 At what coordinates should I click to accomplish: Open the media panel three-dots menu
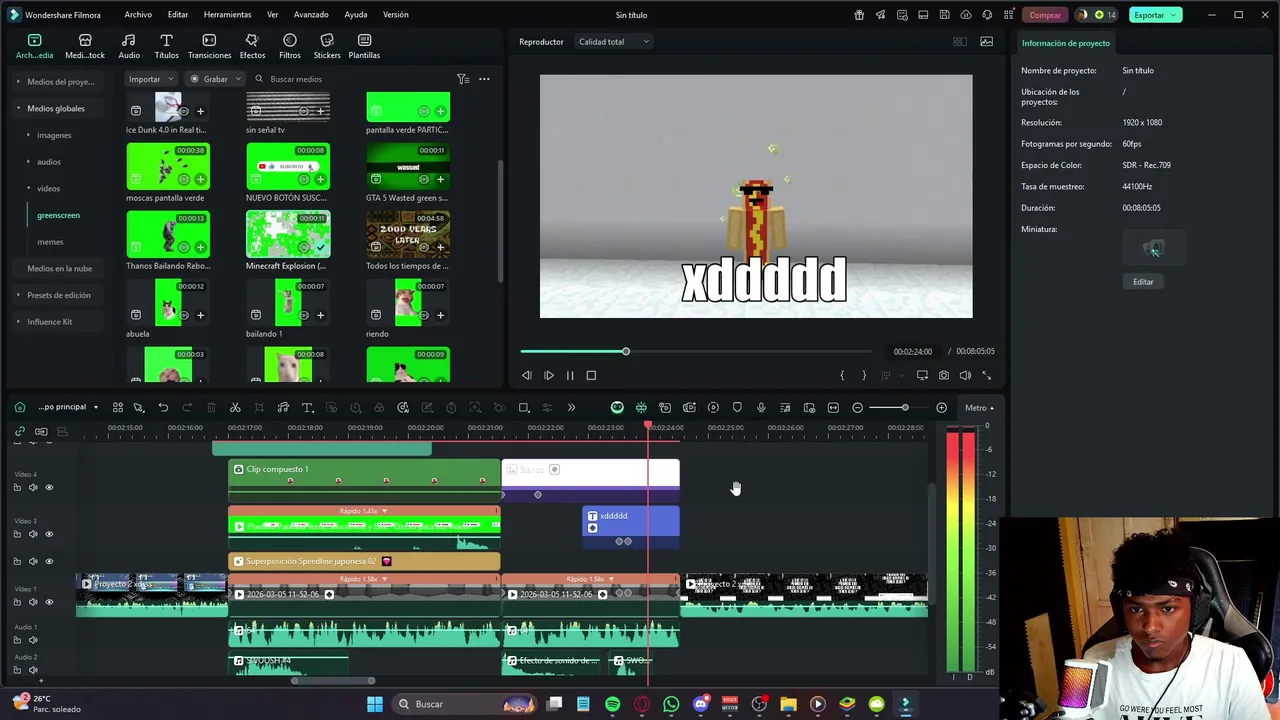click(x=484, y=79)
